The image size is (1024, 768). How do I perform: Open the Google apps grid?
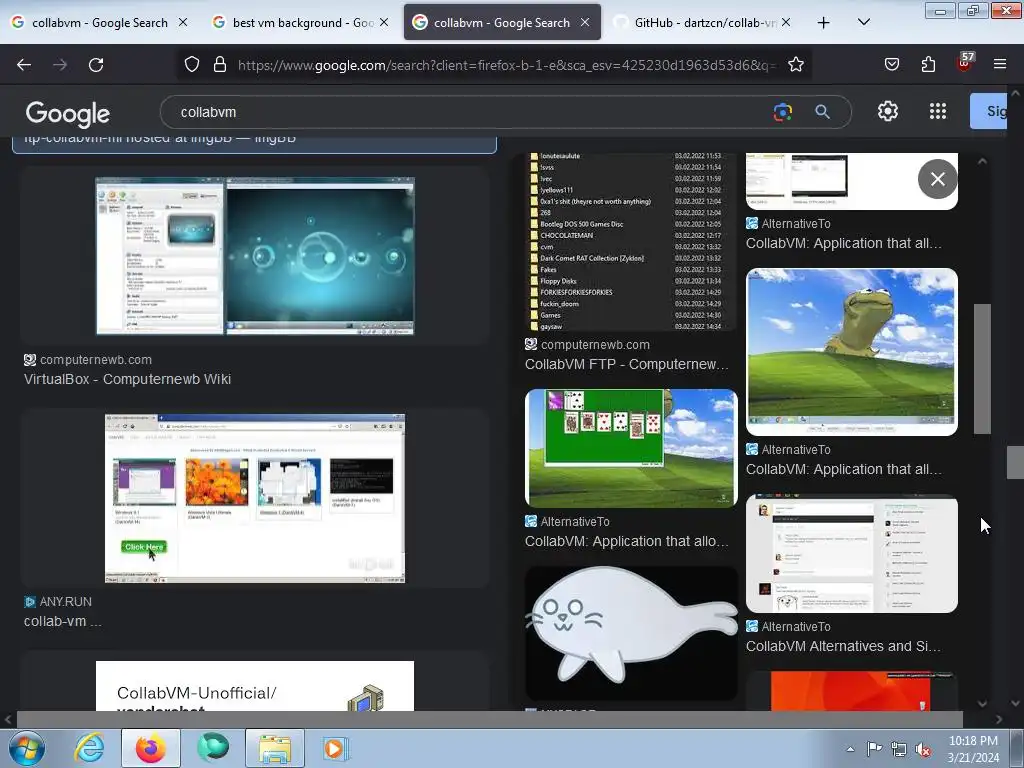938,112
